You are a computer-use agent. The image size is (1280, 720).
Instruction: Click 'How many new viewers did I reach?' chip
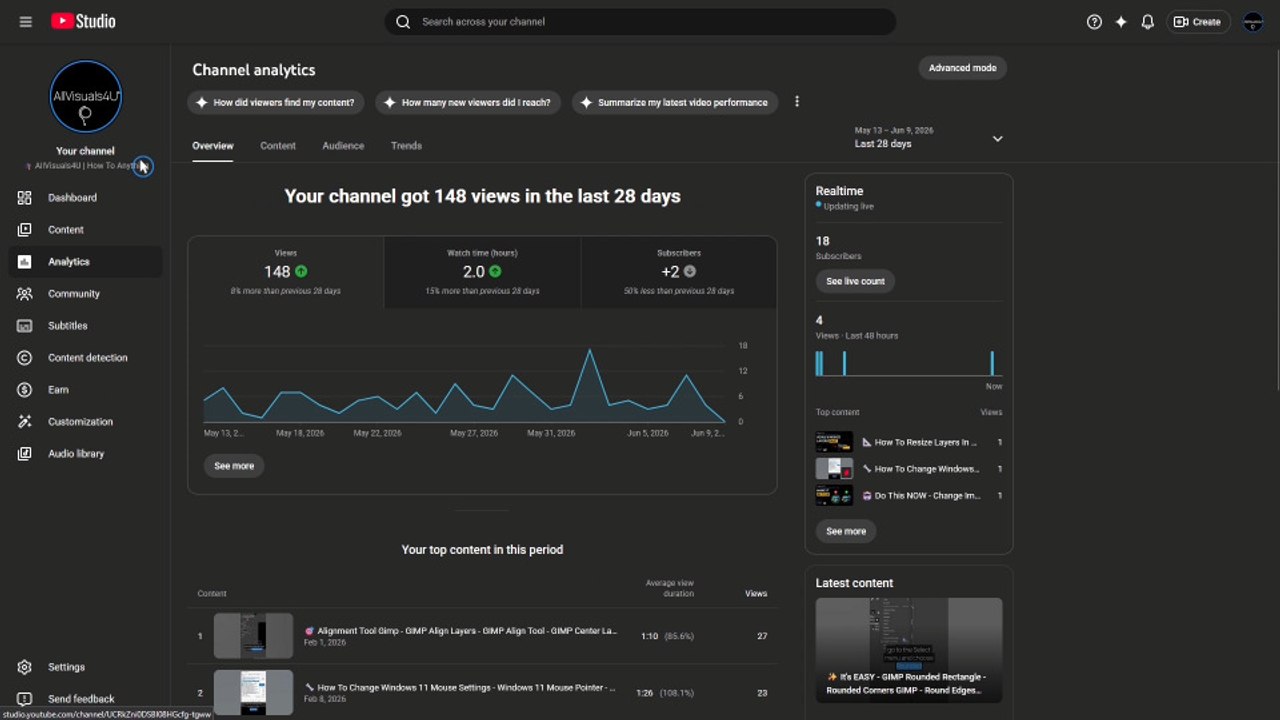click(x=469, y=102)
